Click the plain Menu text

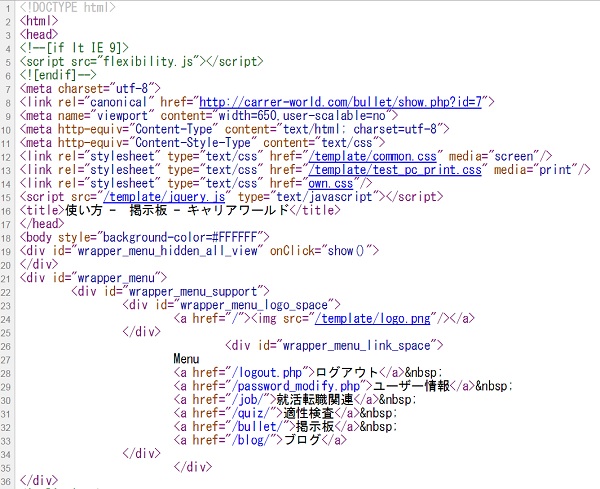coord(186,359)
